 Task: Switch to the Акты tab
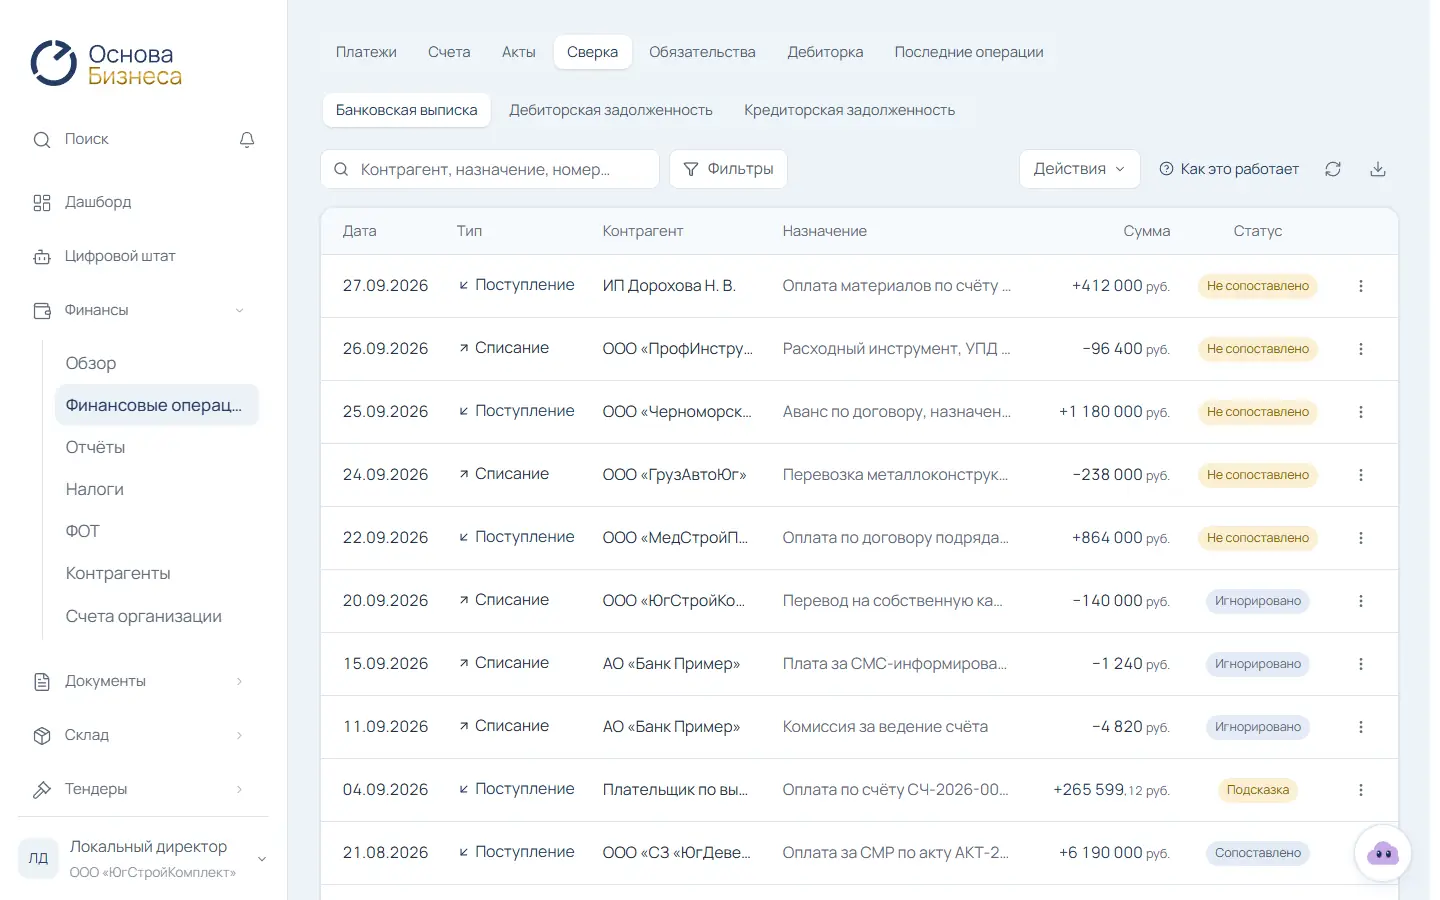tap(519, 52)
